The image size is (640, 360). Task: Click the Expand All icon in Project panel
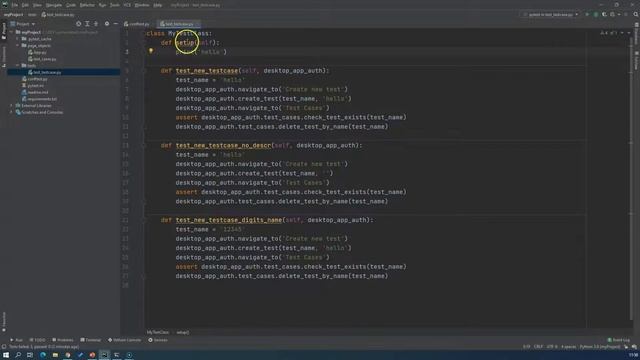pyautogui.click(x=87, y=24)
